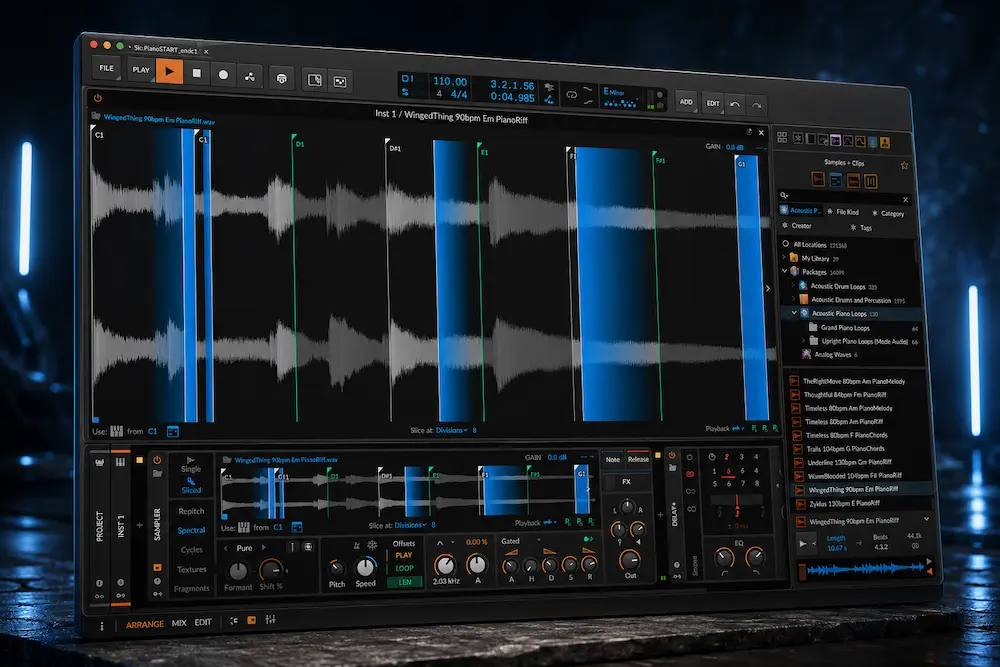Click the Note tab in sampler
The height and width of the screenshot is (667, 1000).
(612, 459)
